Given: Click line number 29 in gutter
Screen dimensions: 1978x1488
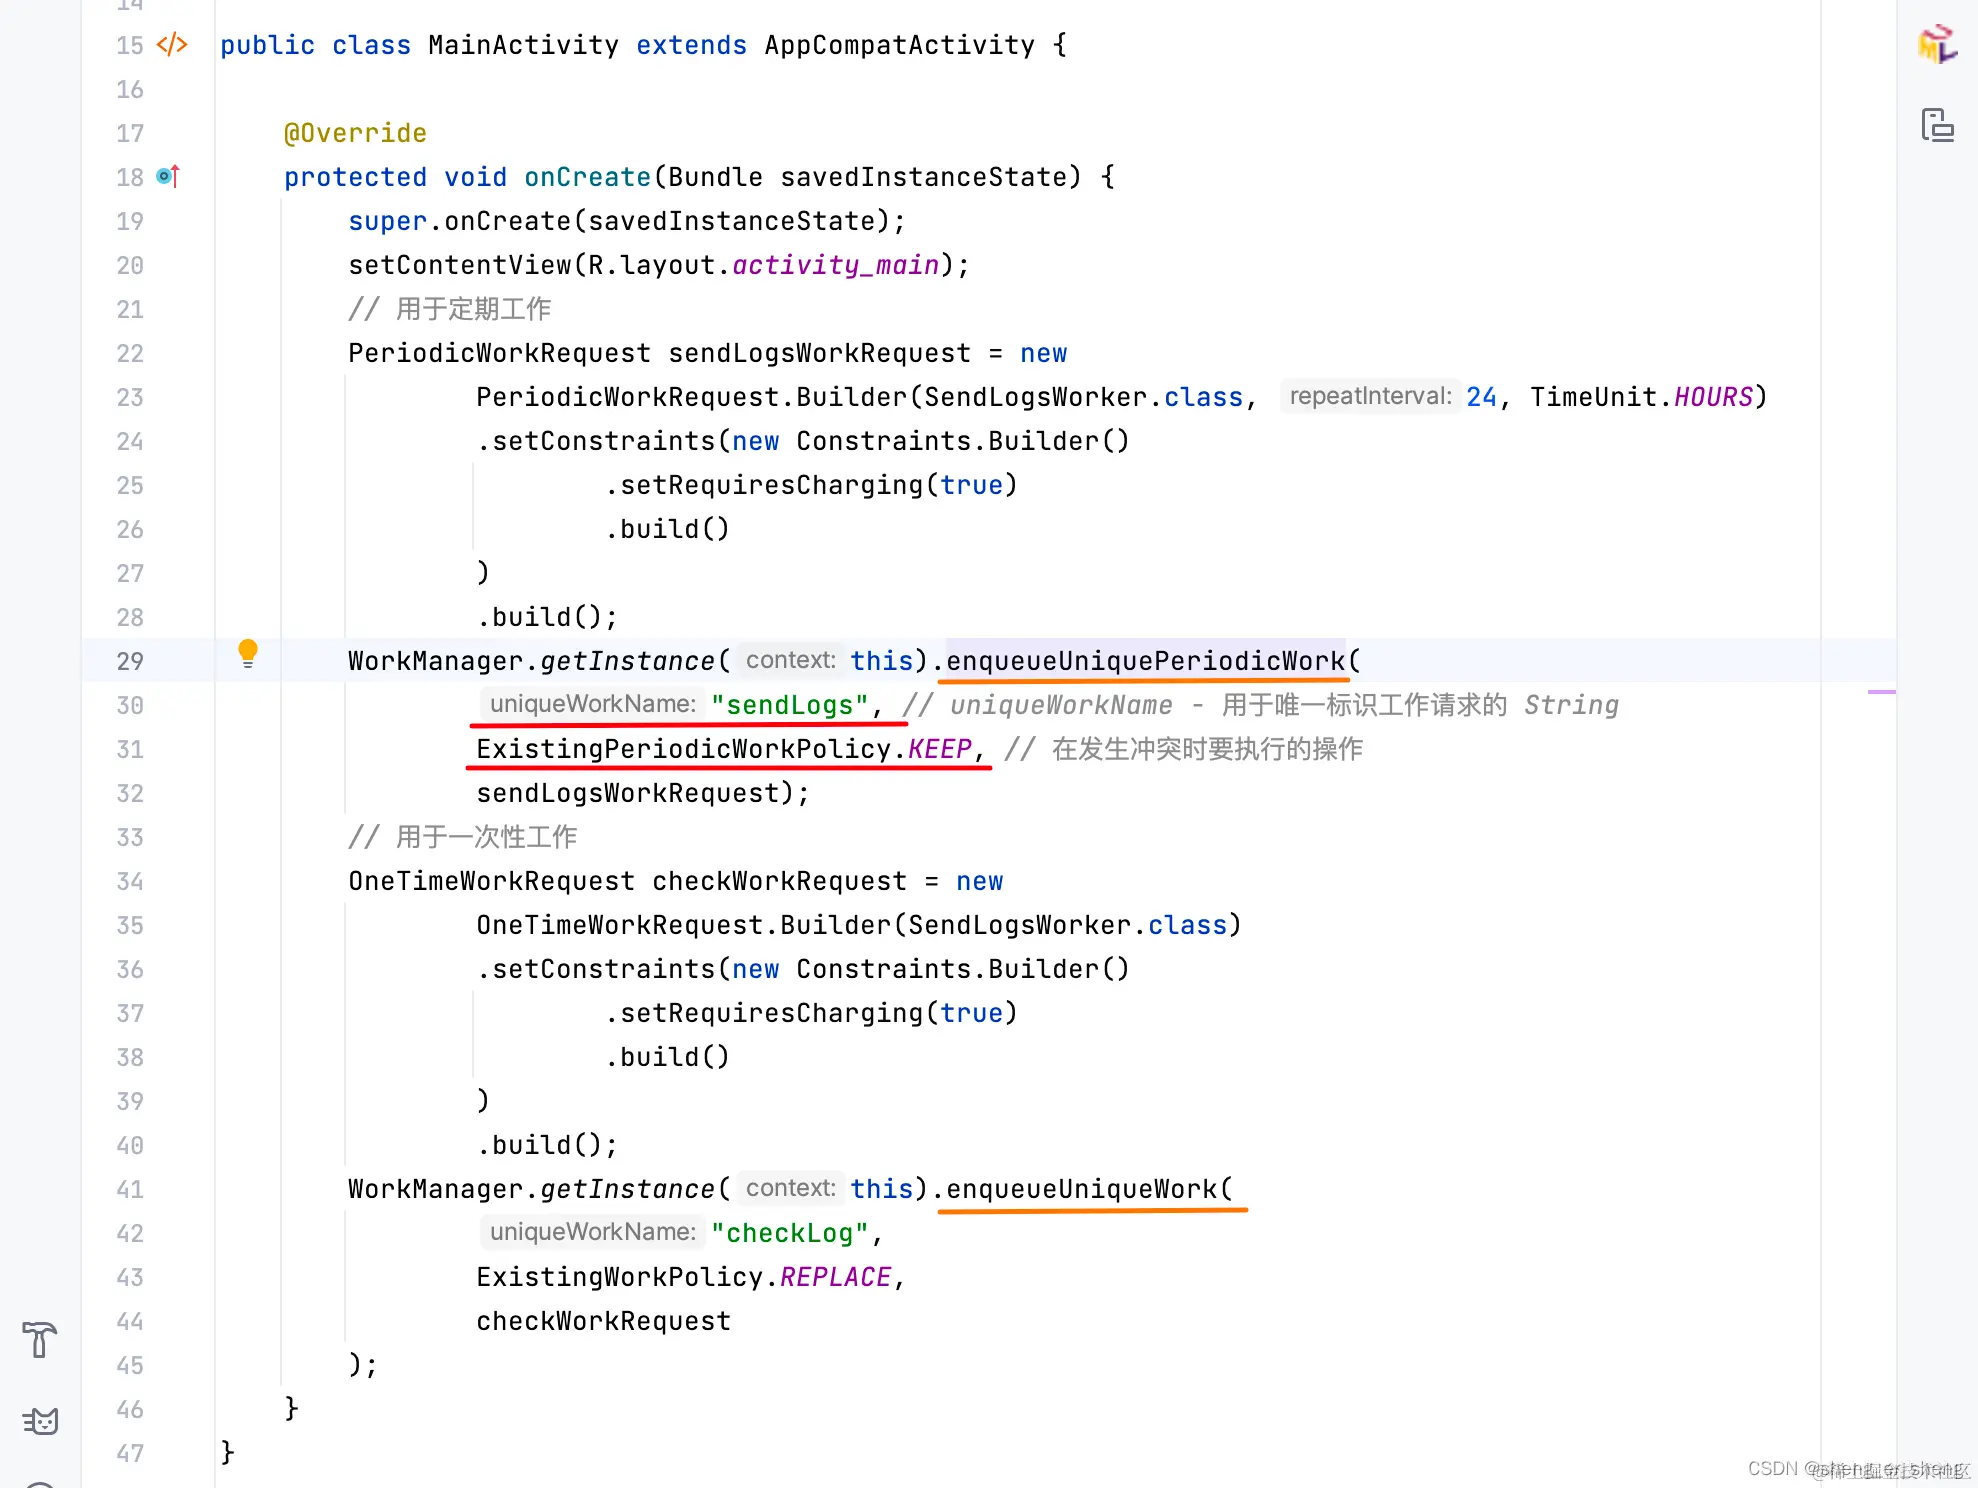Looking at the screenshot, I should point(130,661).
